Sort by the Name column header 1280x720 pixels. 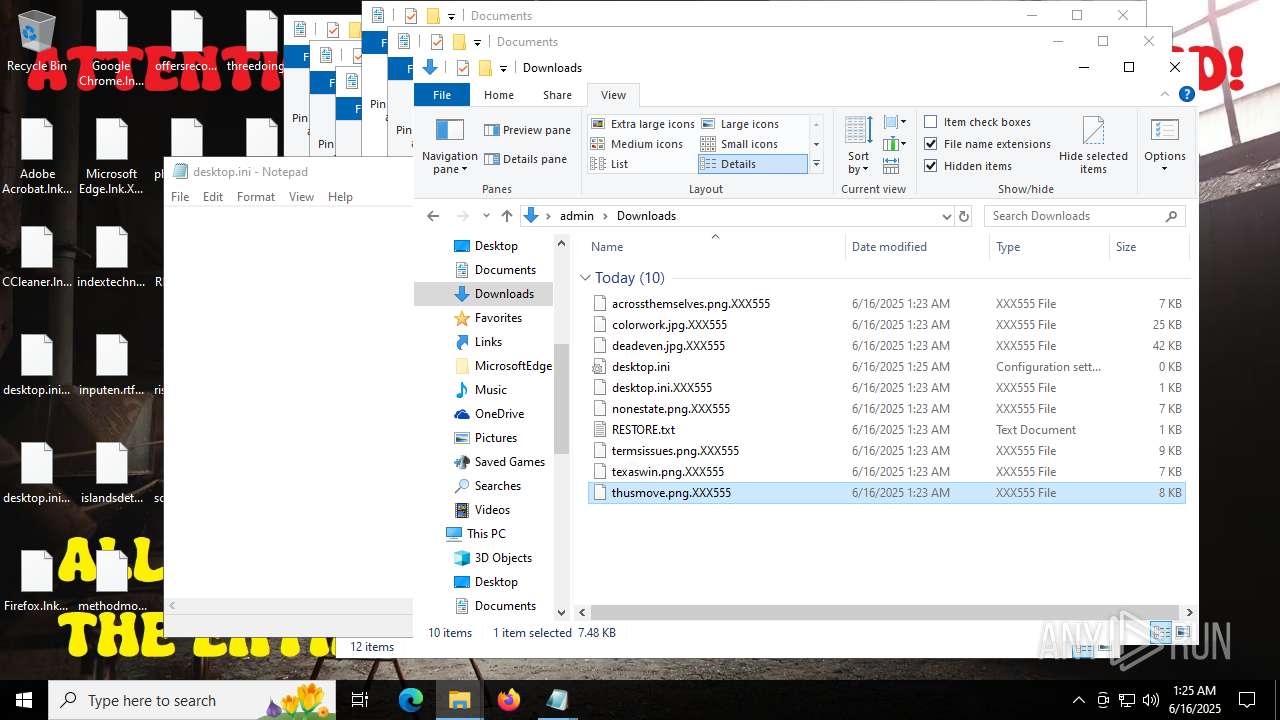714,247
